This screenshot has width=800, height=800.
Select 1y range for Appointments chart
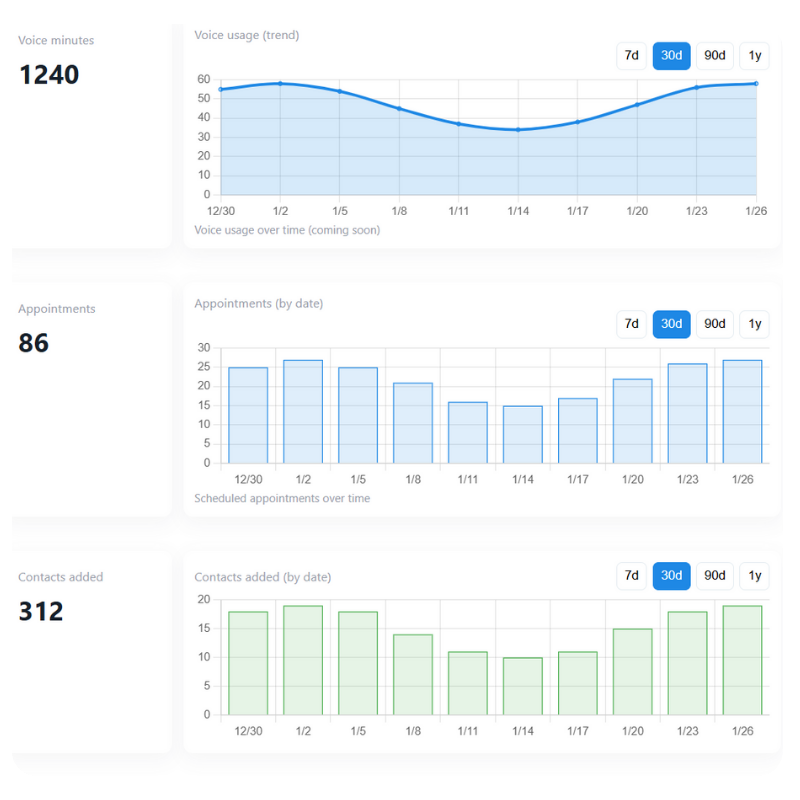(755, 324)
